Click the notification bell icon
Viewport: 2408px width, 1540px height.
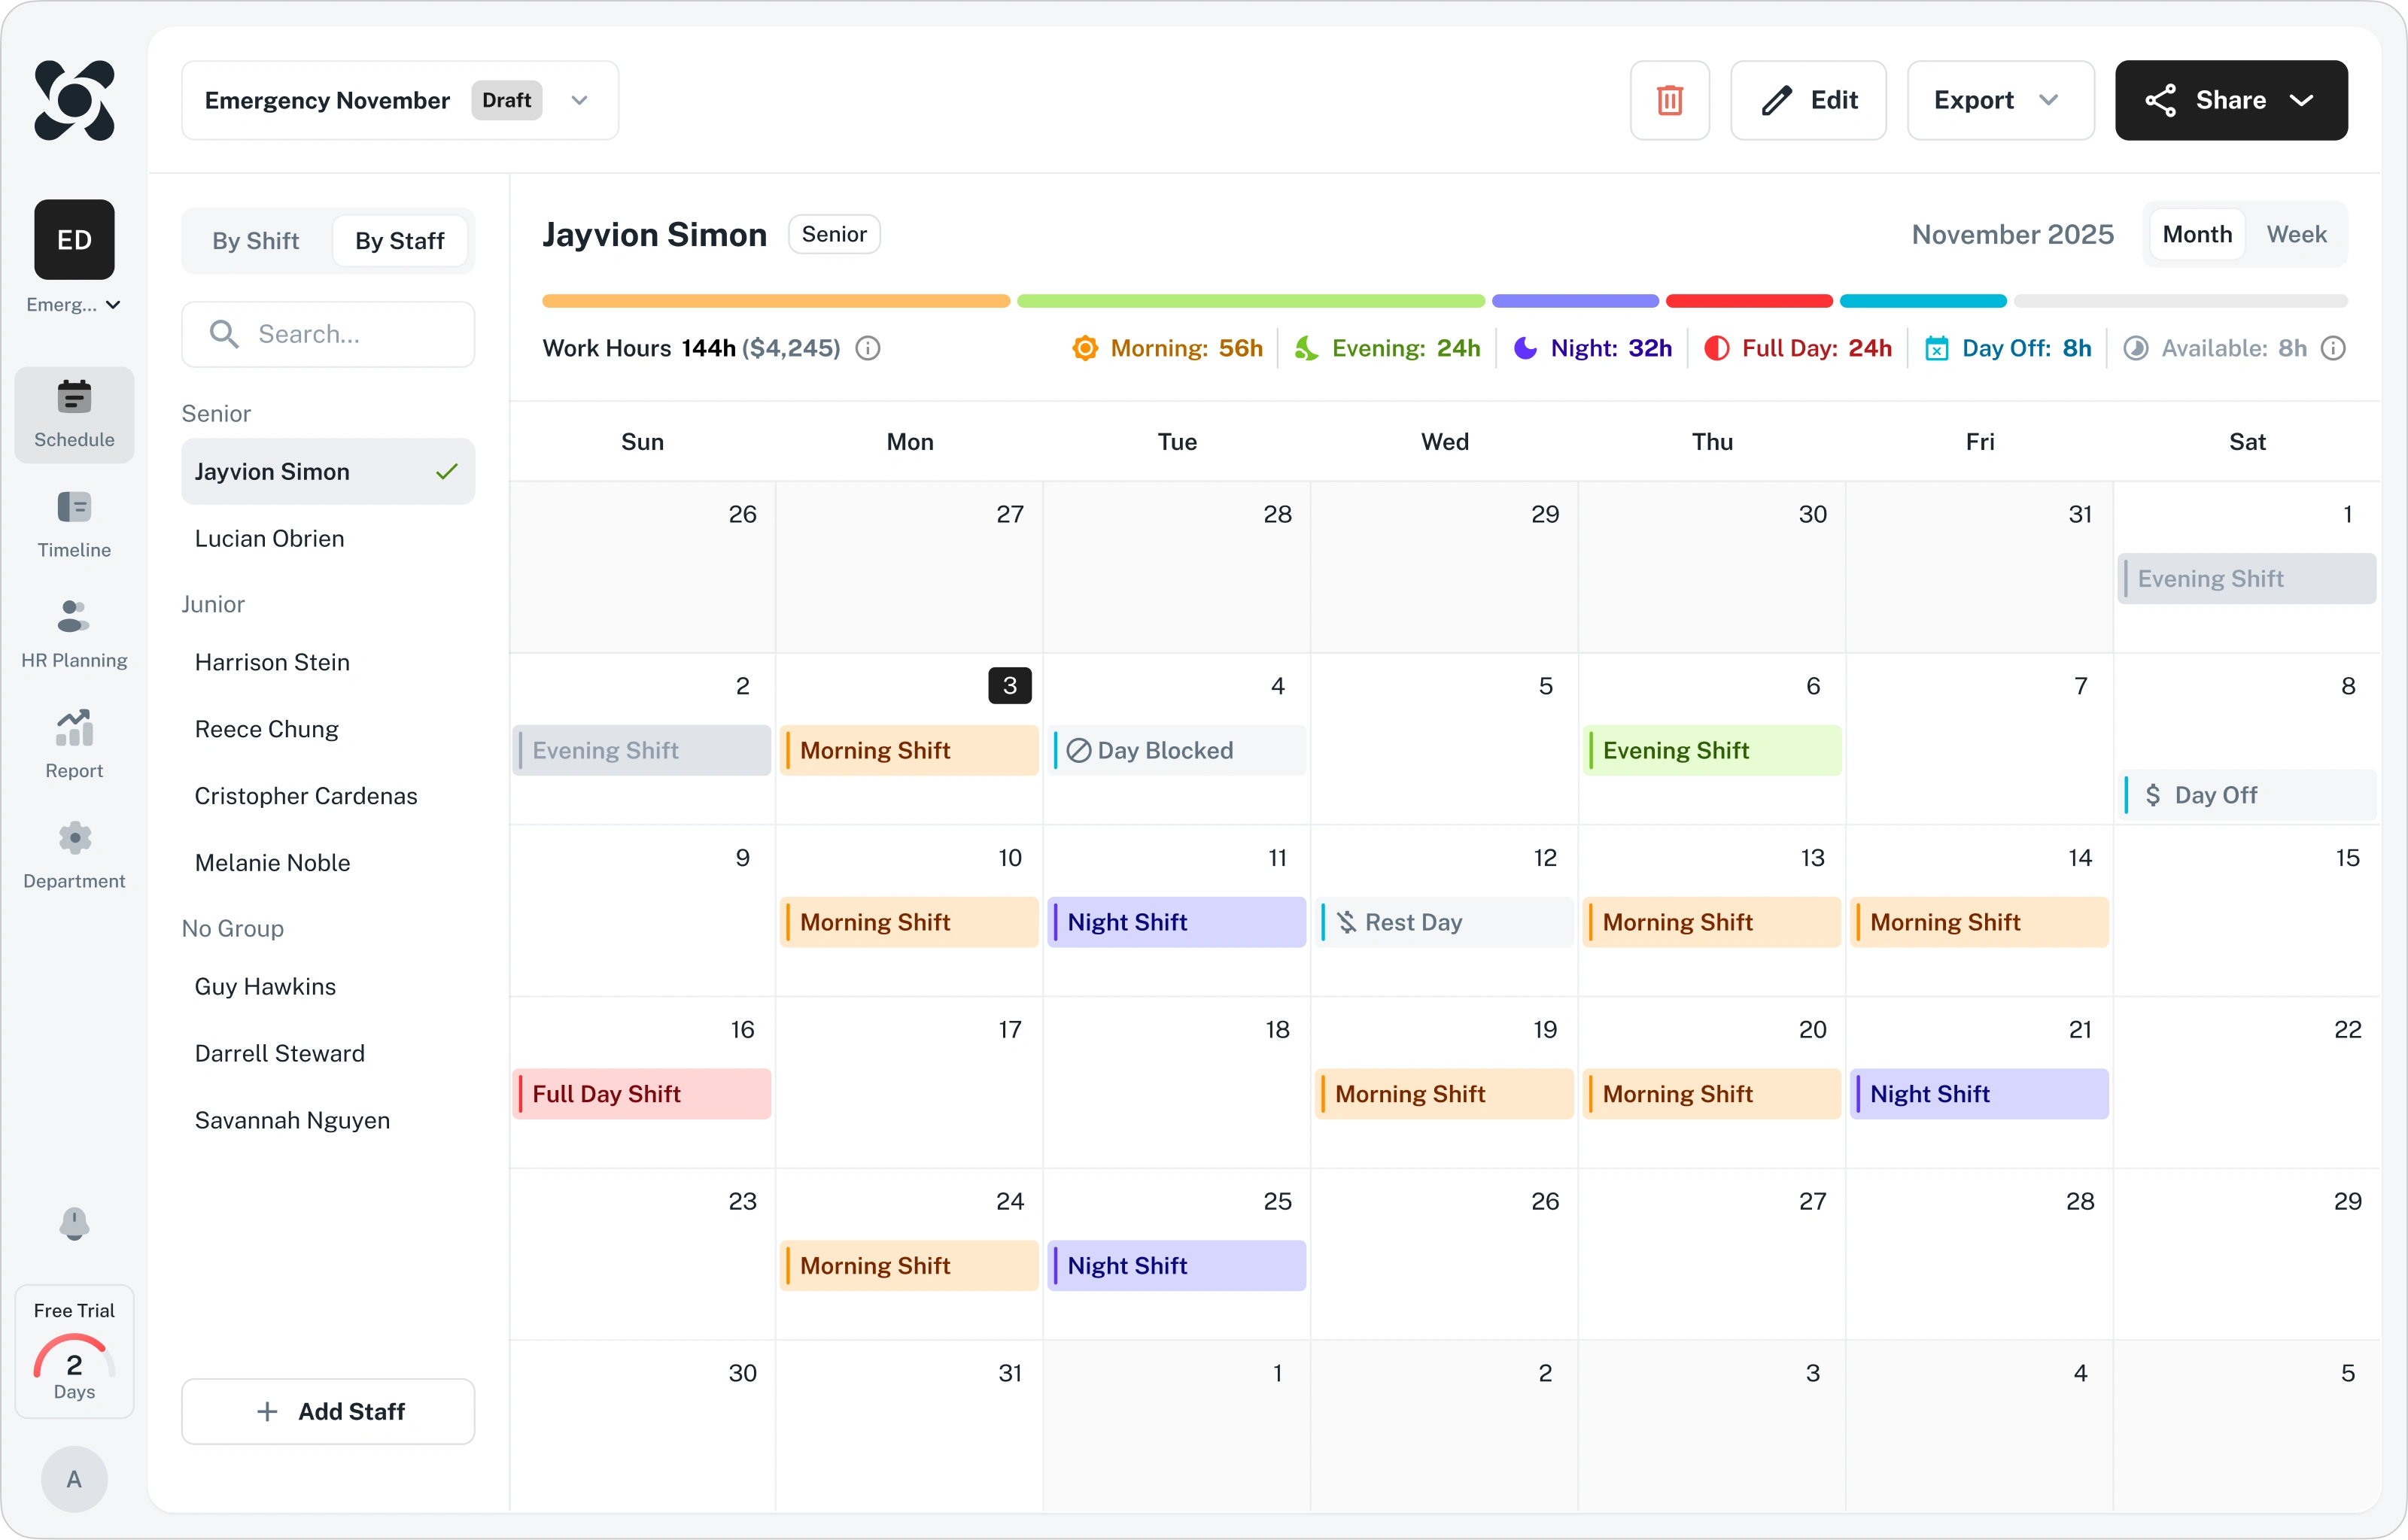[74, 1223]
